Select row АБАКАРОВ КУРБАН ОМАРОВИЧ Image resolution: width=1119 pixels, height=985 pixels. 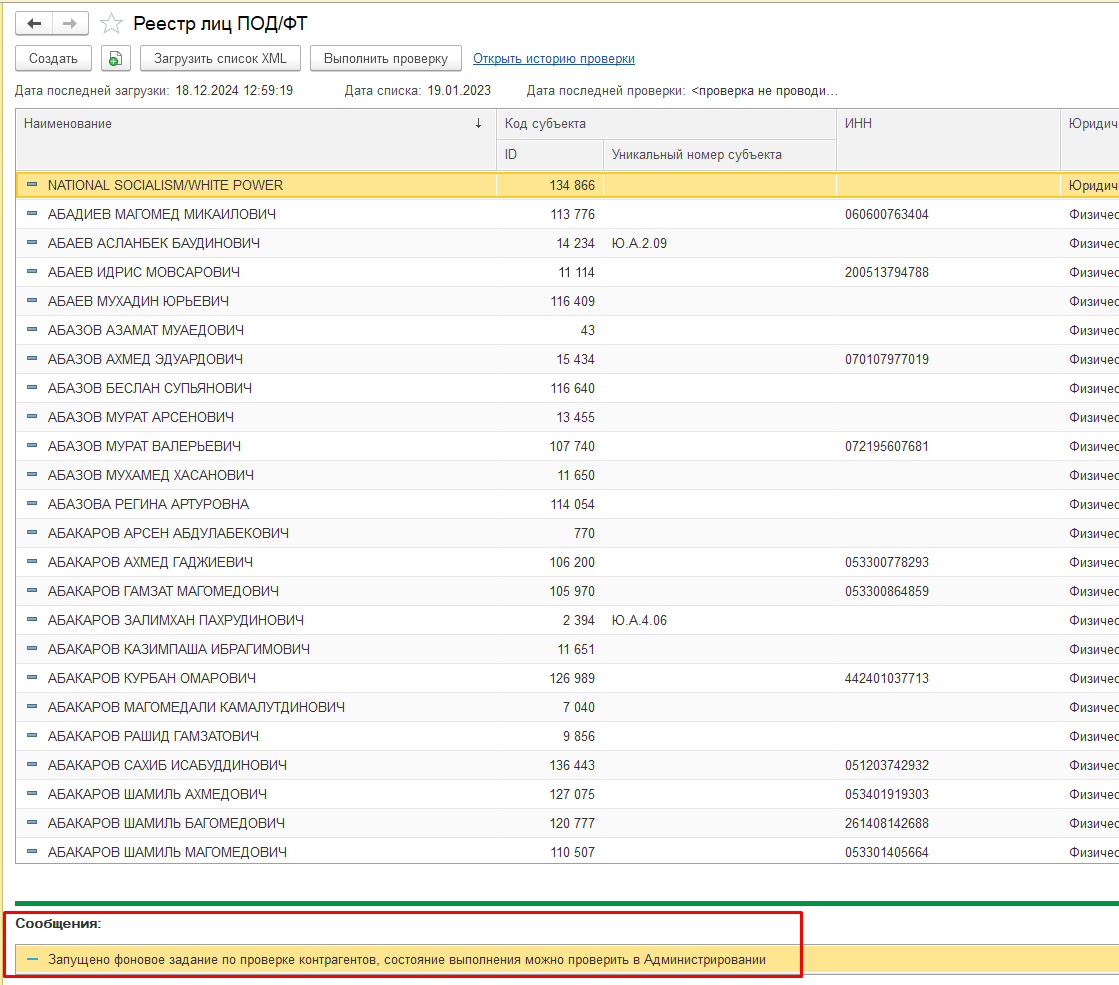[567, 678]
